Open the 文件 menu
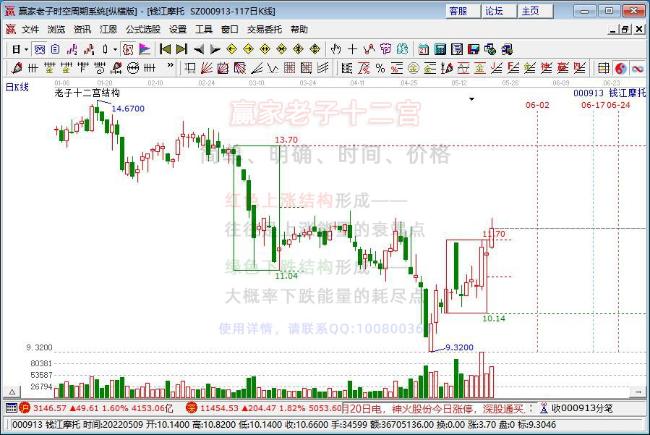 coord(30,29)
